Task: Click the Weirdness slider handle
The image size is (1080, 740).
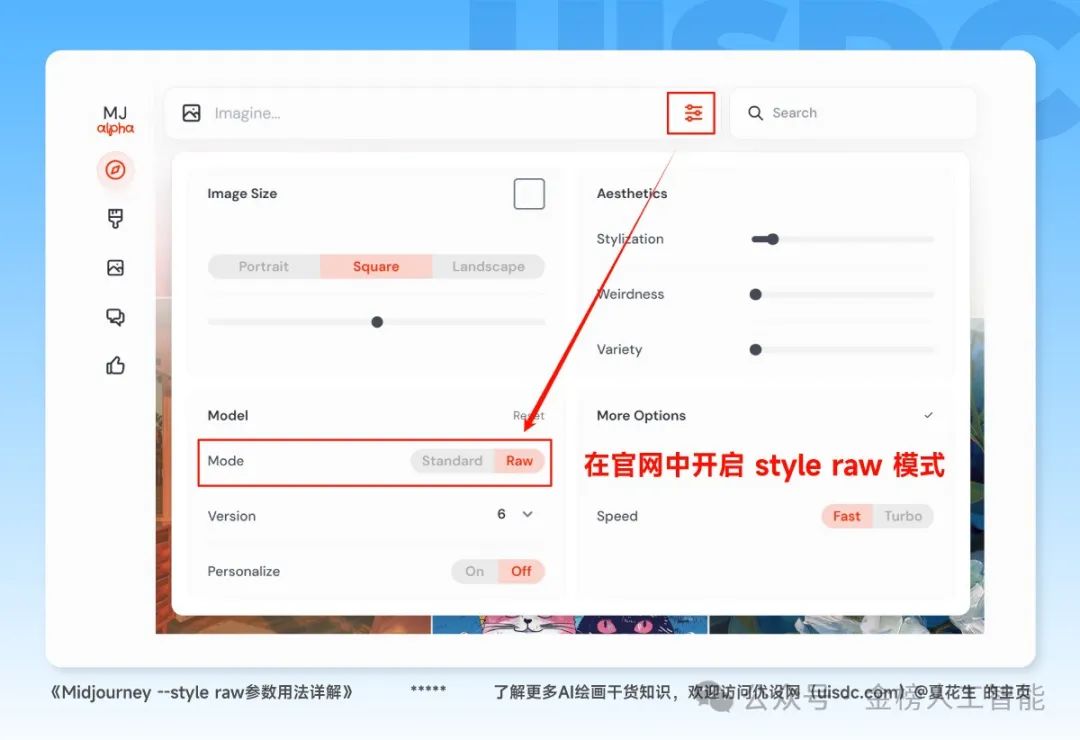Action: [x=756, y=294]
